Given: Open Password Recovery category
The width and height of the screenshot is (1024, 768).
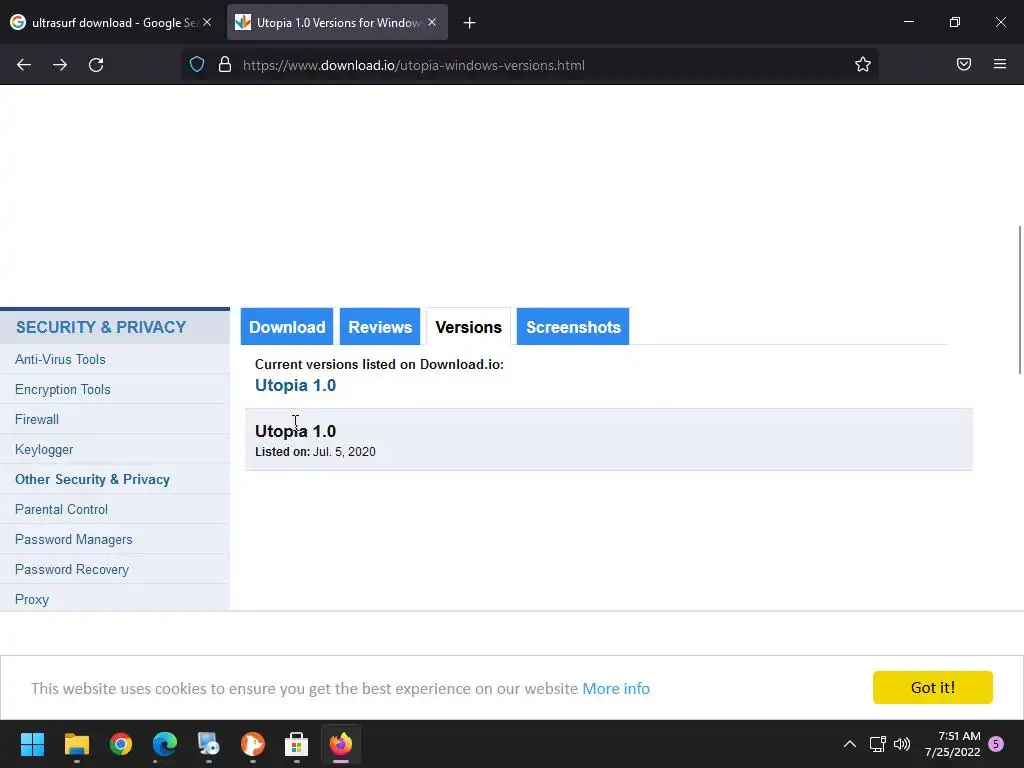Looking at the screenshot, I should pyautogui.click(x=72, y=569).
